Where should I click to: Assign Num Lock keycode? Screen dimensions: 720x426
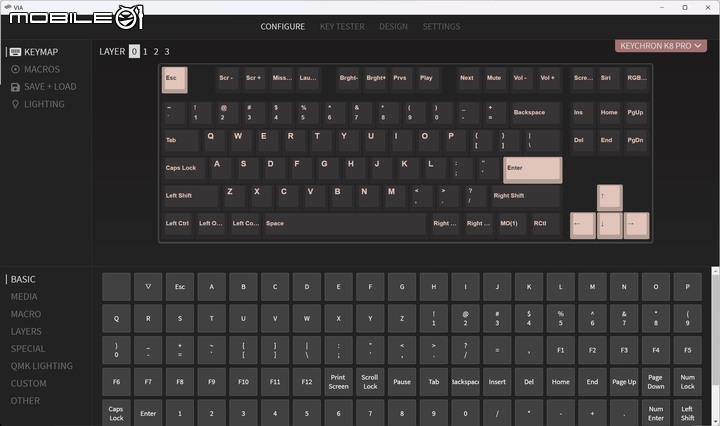(687, 382)
